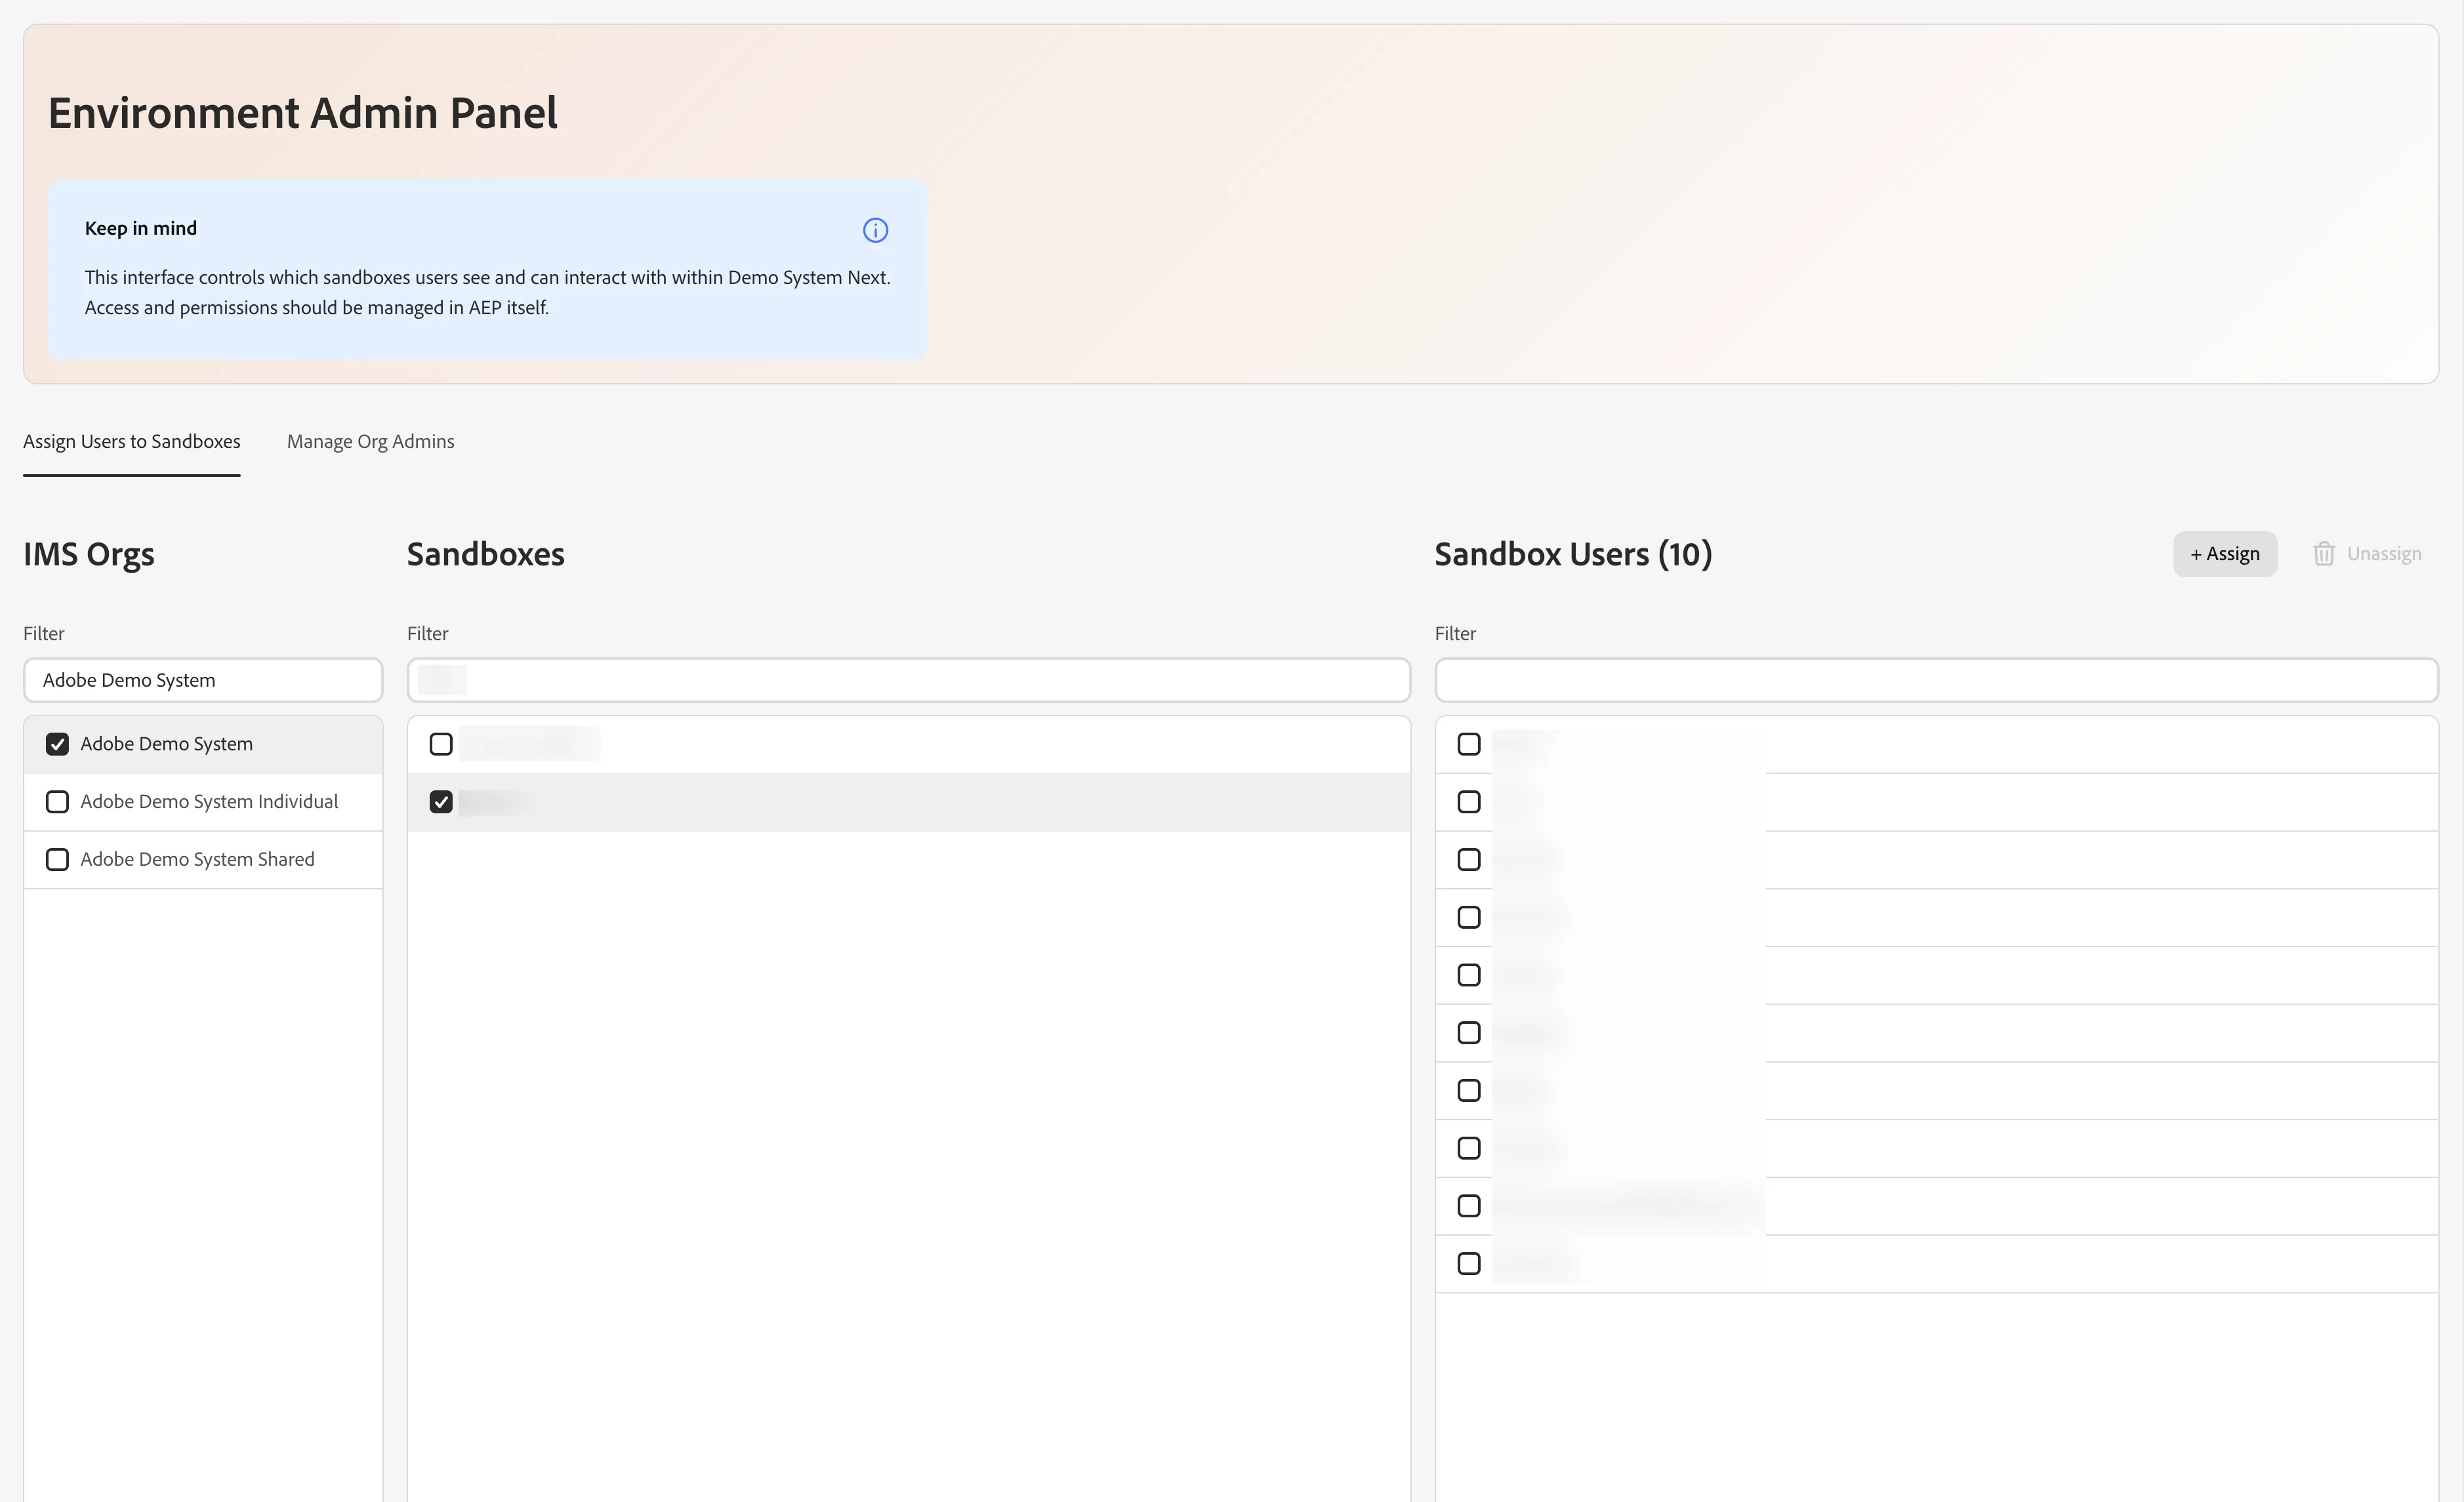Check the last Sandbox Users row checkbox
Screen dimensions: 2464x1502
click(x=1469, y=1264)
